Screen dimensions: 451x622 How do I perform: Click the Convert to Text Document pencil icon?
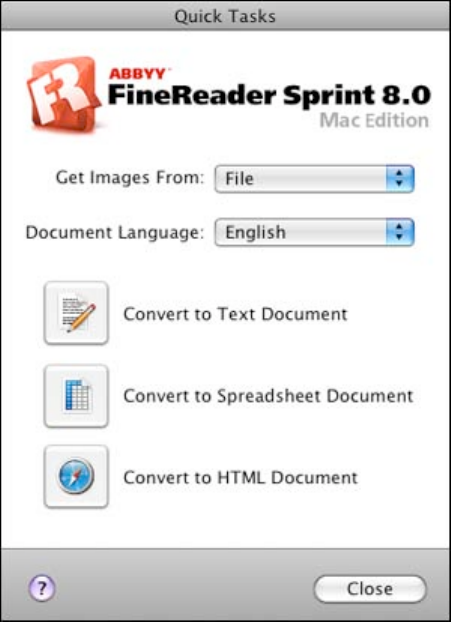coord(76,313)
